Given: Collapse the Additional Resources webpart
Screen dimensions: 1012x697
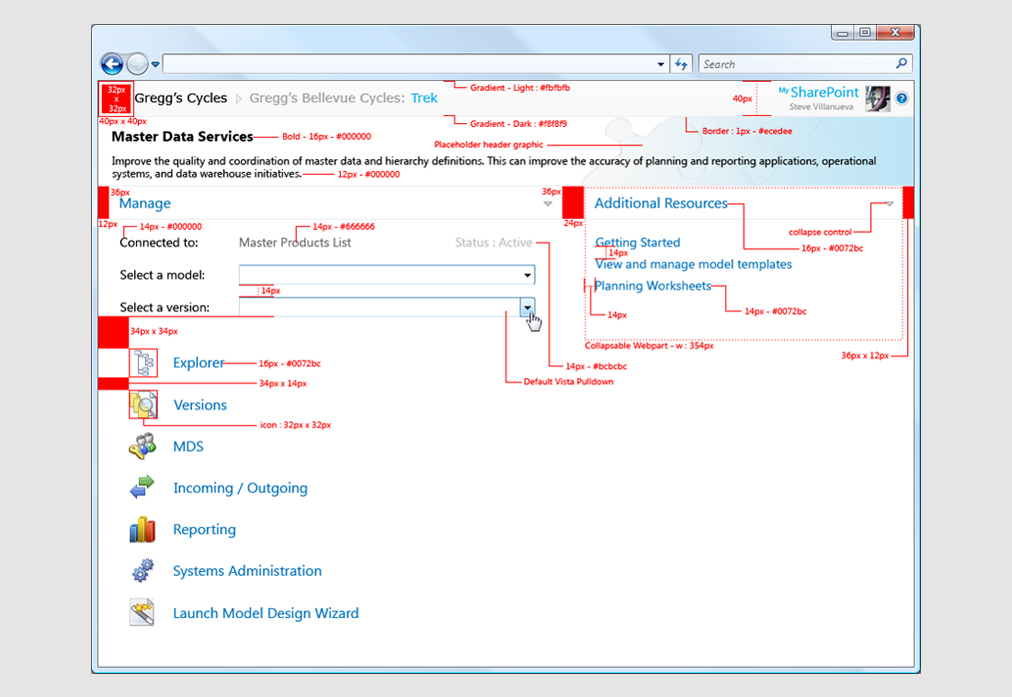Looking at the screenshot, I should pos(889,204).
